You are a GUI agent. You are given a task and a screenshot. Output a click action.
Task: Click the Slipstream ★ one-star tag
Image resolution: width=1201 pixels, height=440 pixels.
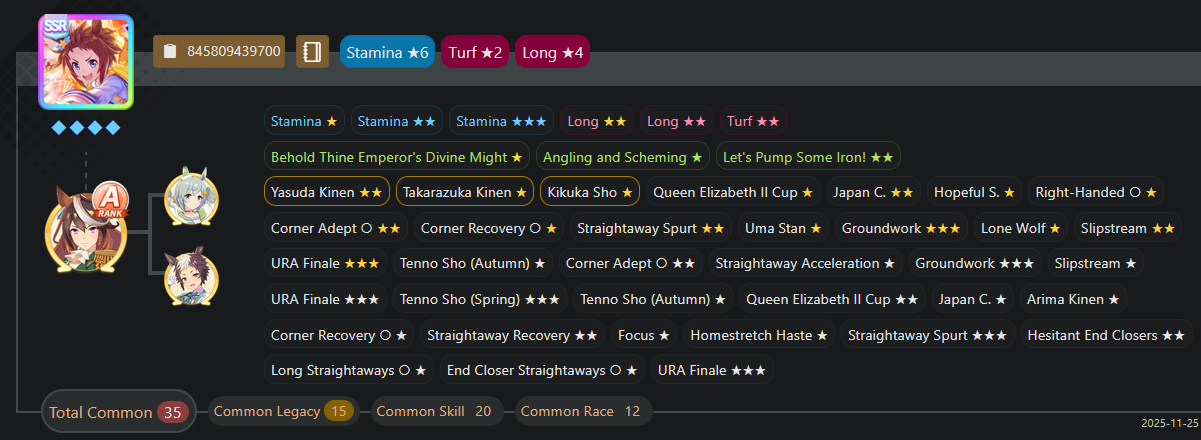(x=1096, y=264)
